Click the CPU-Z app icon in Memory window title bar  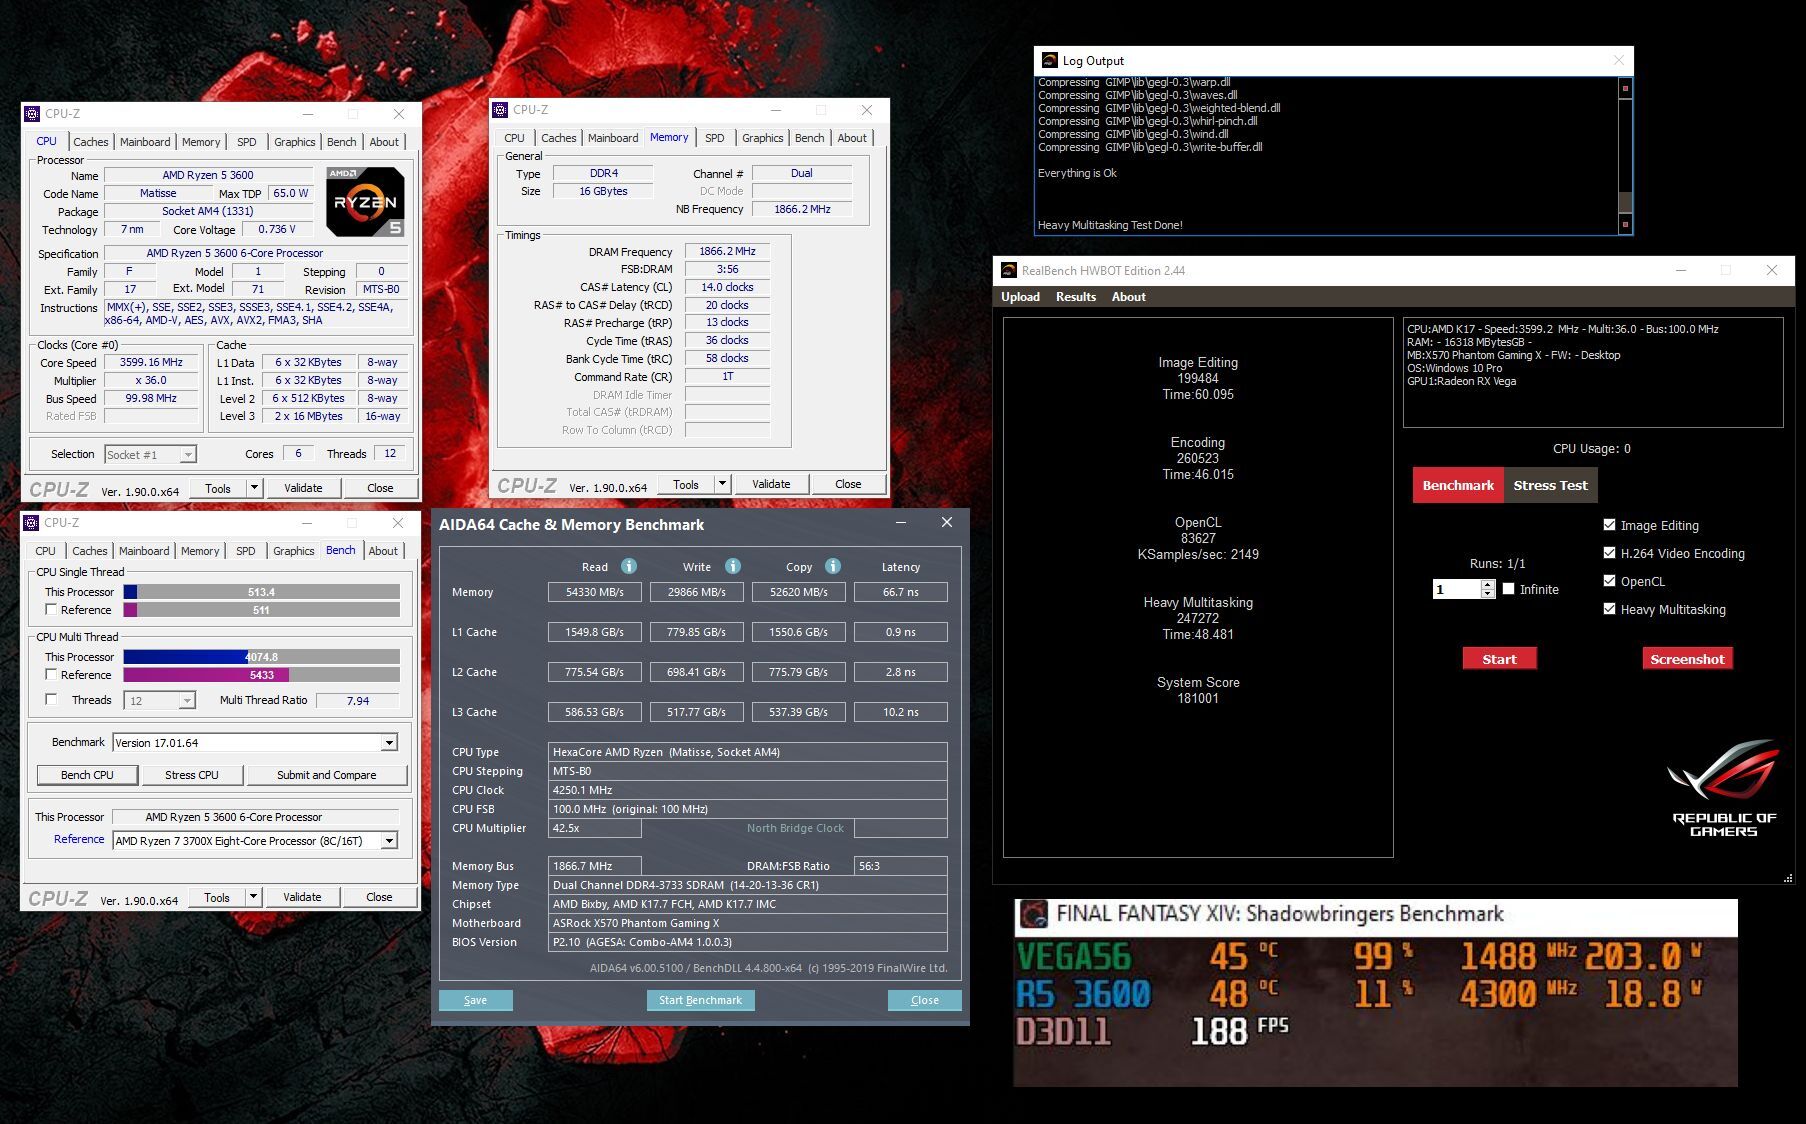(500, 110)
